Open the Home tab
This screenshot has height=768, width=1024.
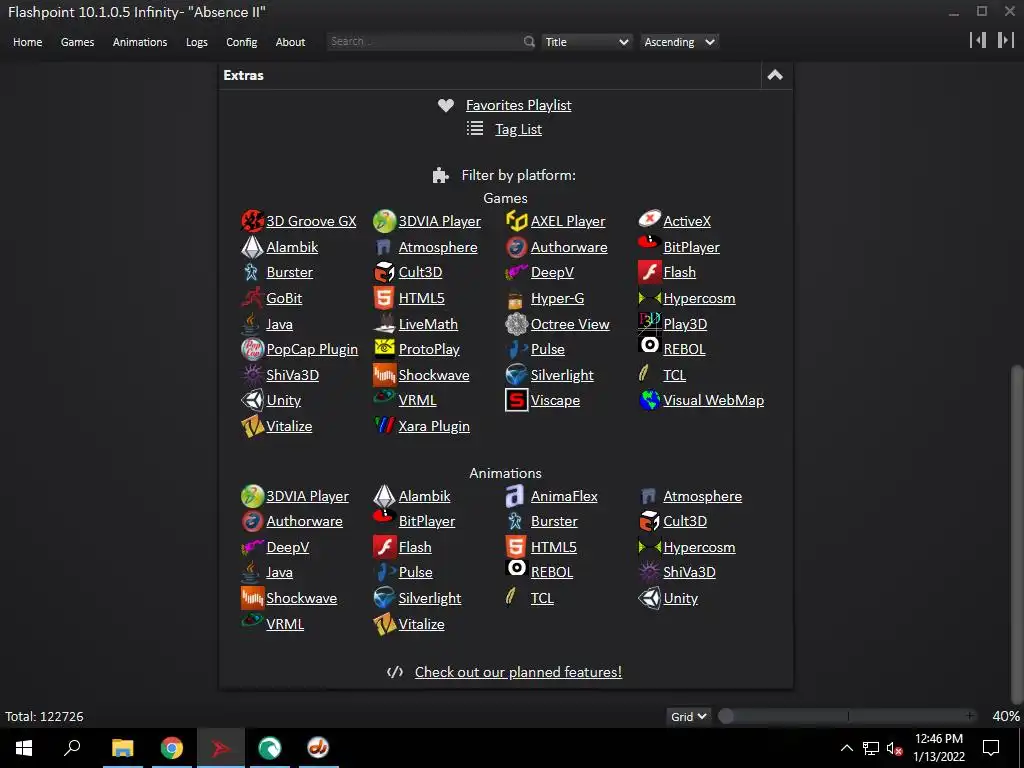coord(27,42)
